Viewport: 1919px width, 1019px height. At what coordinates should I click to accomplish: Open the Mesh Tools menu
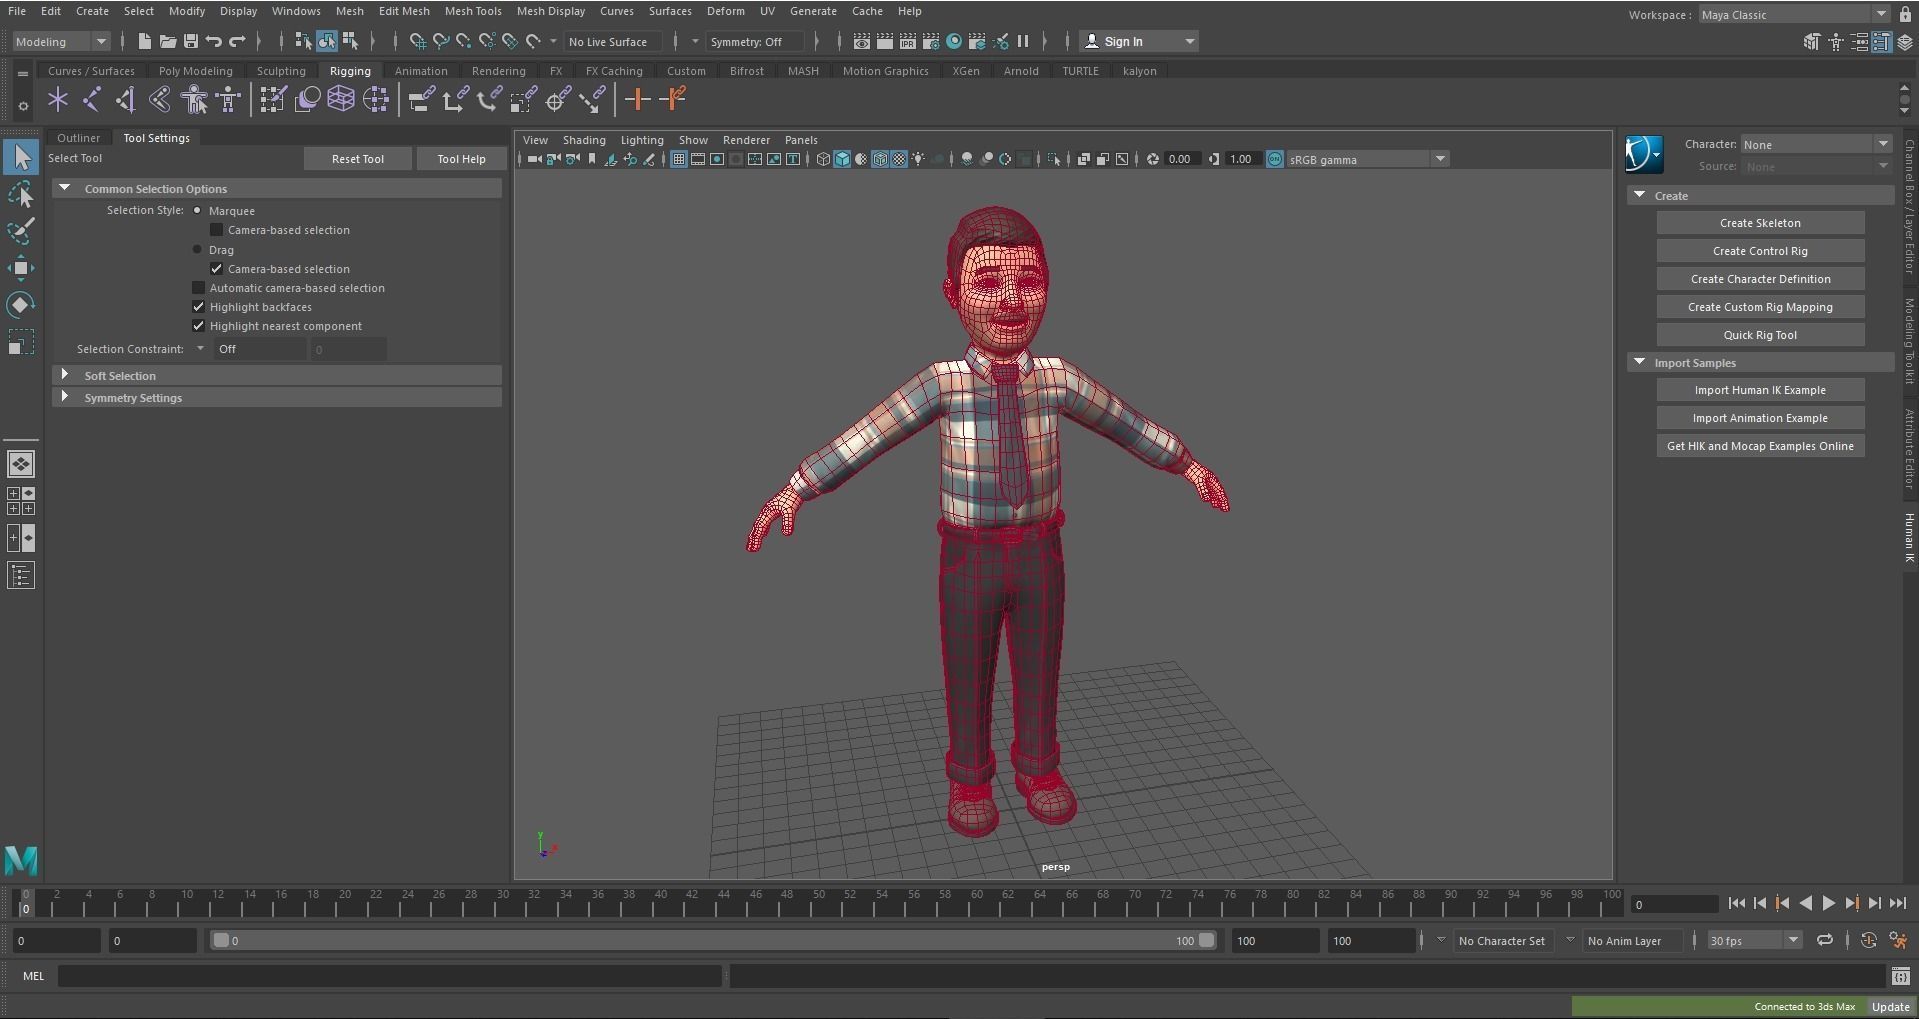coord(472,11)
